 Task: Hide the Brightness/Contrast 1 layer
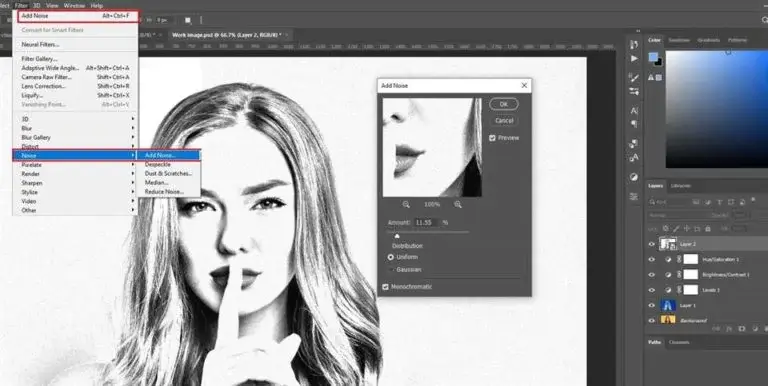pos(651,274)
